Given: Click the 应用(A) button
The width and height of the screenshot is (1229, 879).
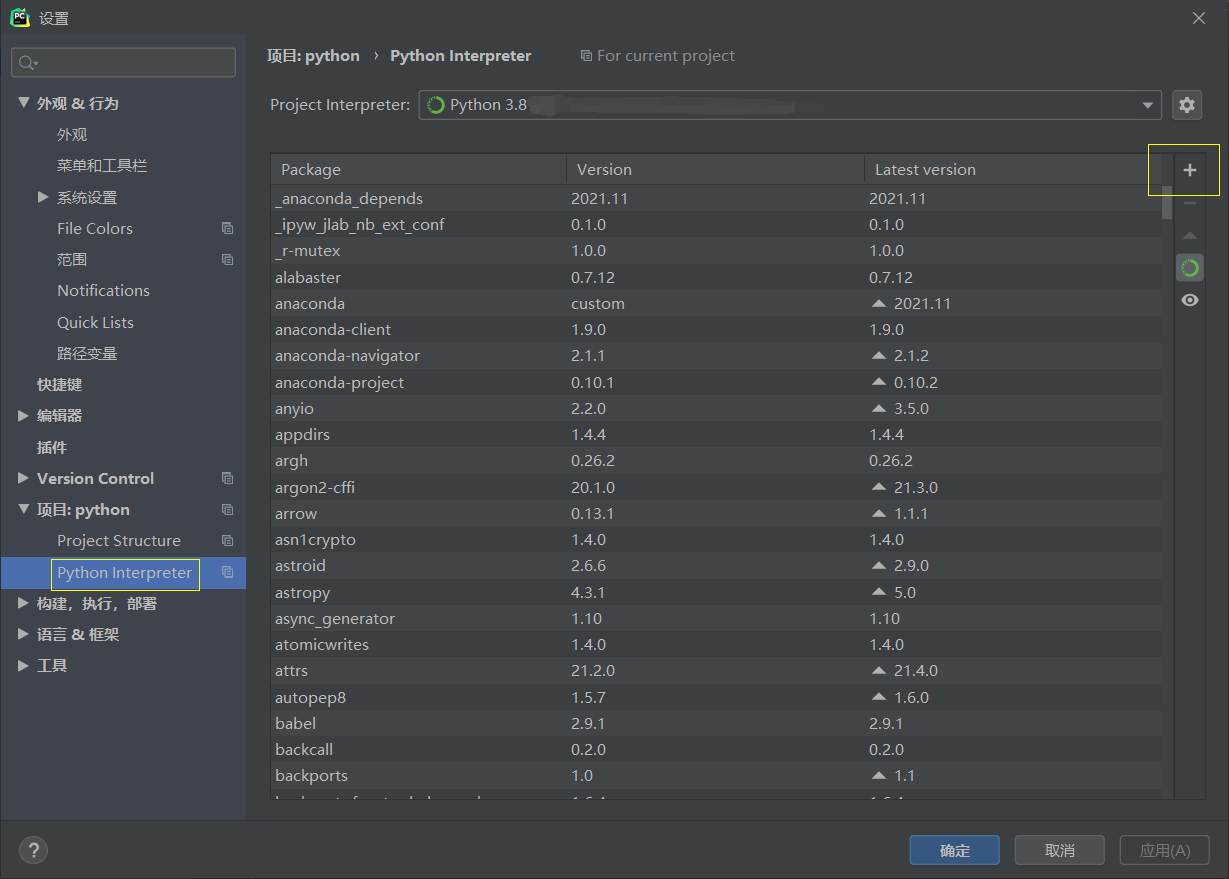Looking at the screenshot, I should (x=1165, y=851).
